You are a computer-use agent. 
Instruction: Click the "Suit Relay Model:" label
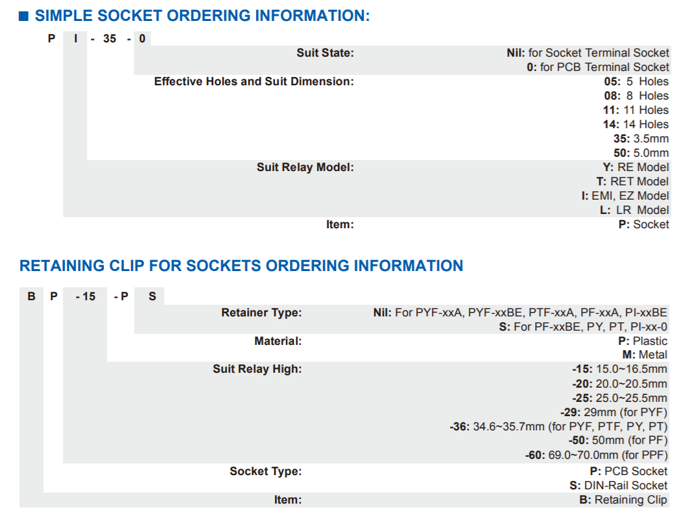tap(305, 167)
